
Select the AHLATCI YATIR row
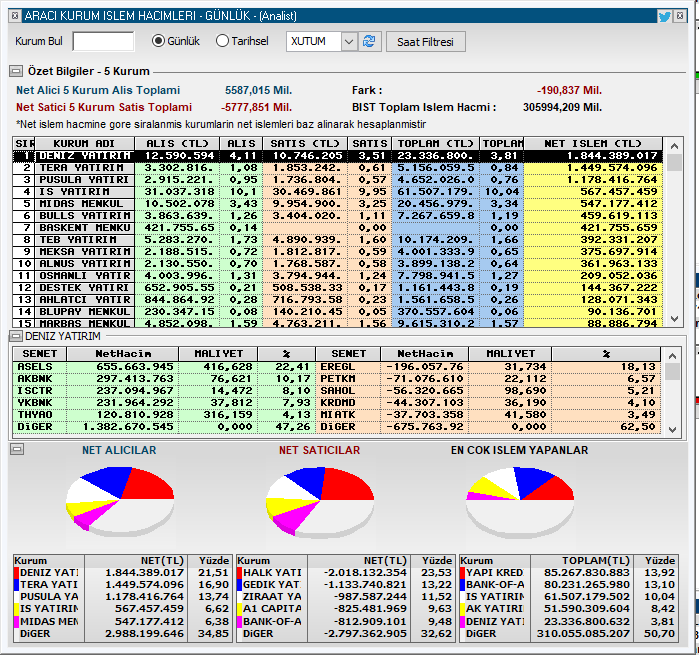(337, 300)
